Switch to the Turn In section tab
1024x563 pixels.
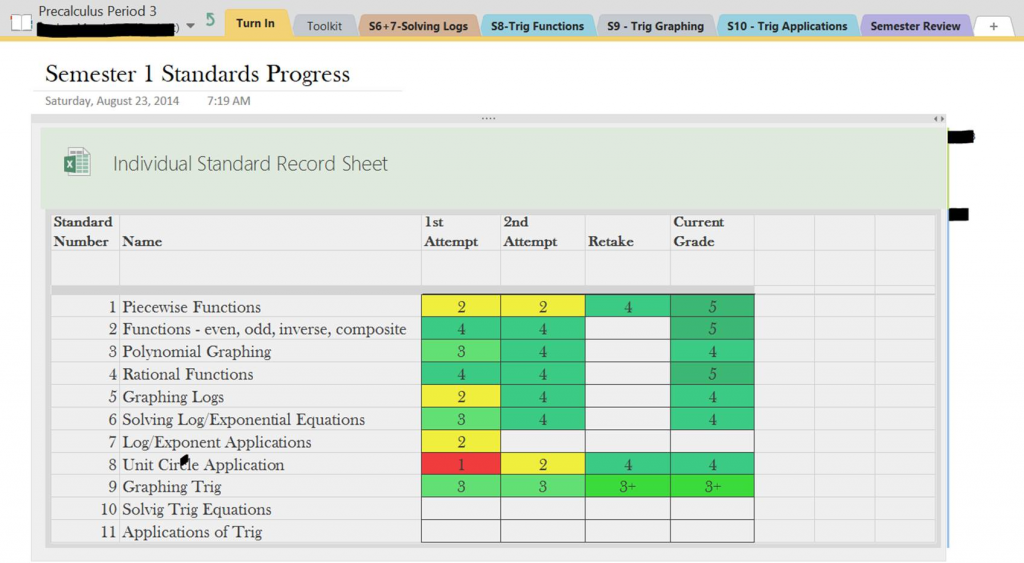coord(256,24)
